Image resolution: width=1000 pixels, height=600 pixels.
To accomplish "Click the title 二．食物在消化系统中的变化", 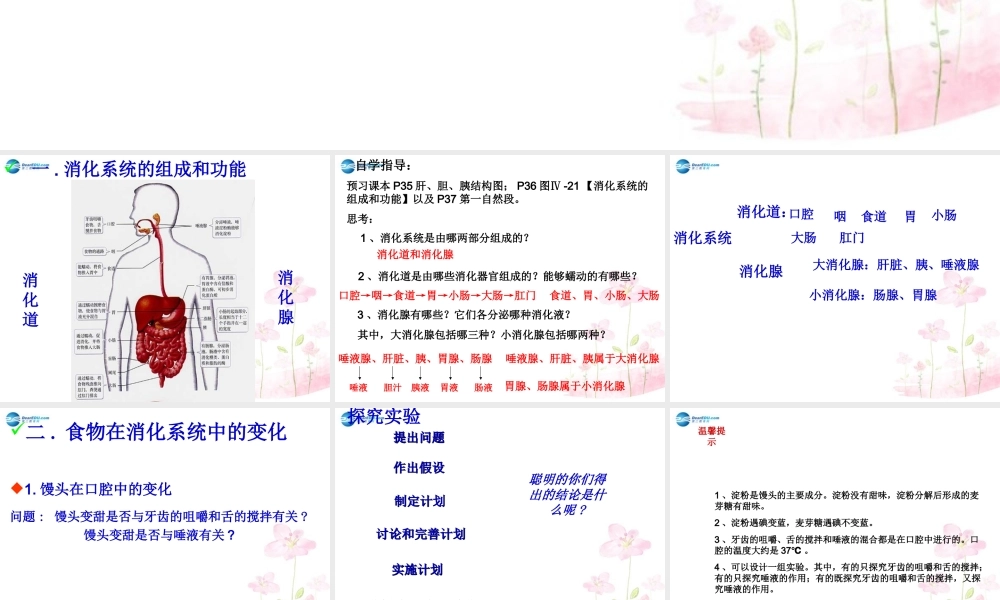I will pyautogui.click(x=156, y=432).
